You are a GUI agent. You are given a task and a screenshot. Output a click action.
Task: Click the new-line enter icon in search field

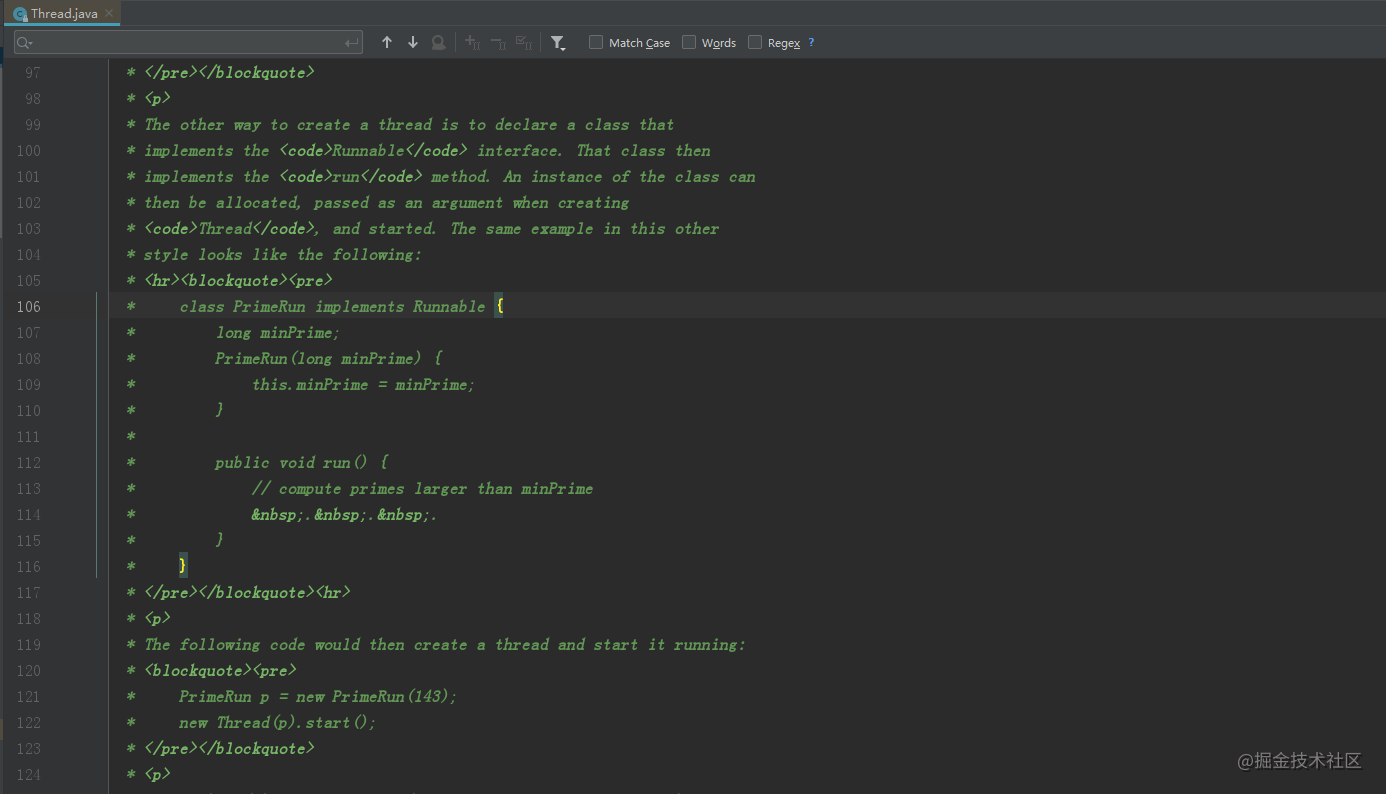pos(351,43)
